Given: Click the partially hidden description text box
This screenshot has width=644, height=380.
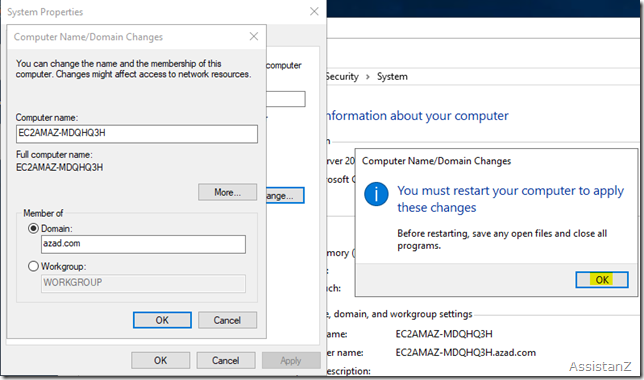Looking at the screenshot, I should (285, 99).
